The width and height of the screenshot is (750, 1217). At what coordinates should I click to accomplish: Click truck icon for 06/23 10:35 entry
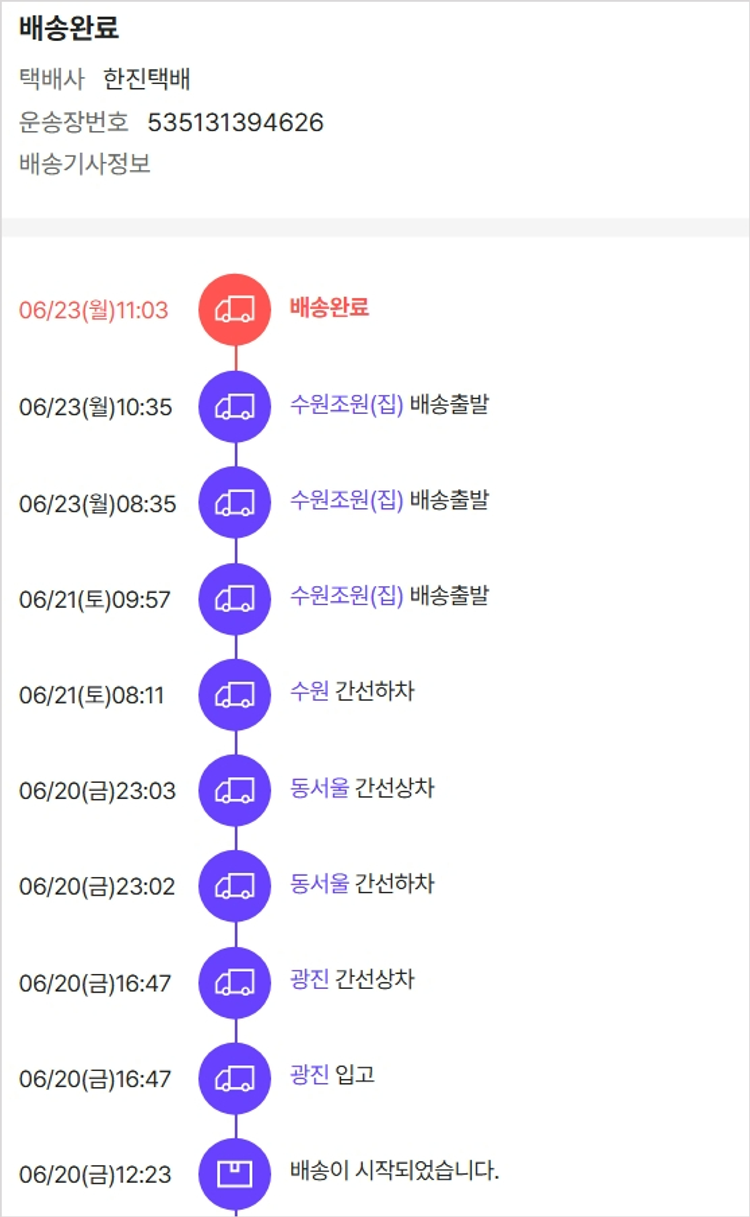tap(235, 406)
